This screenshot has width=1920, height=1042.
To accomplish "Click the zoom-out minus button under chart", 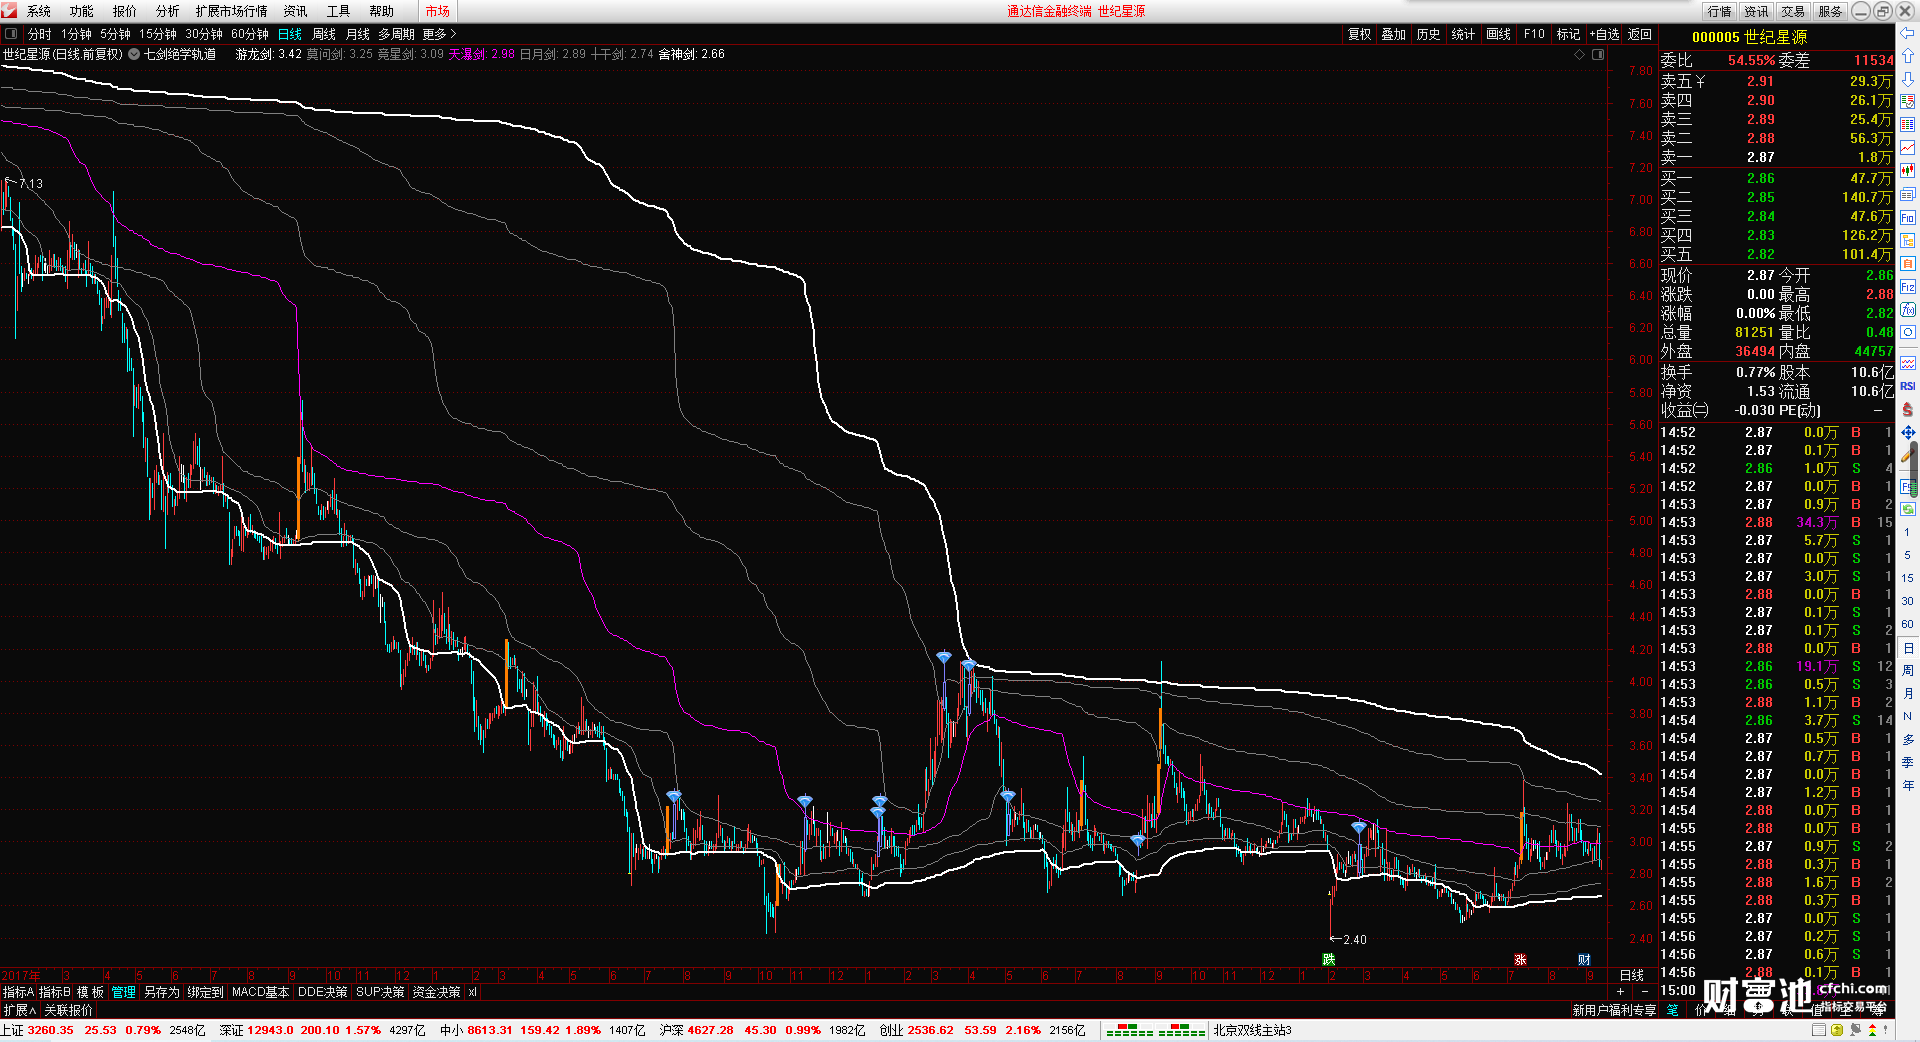I will (1645, 992).
